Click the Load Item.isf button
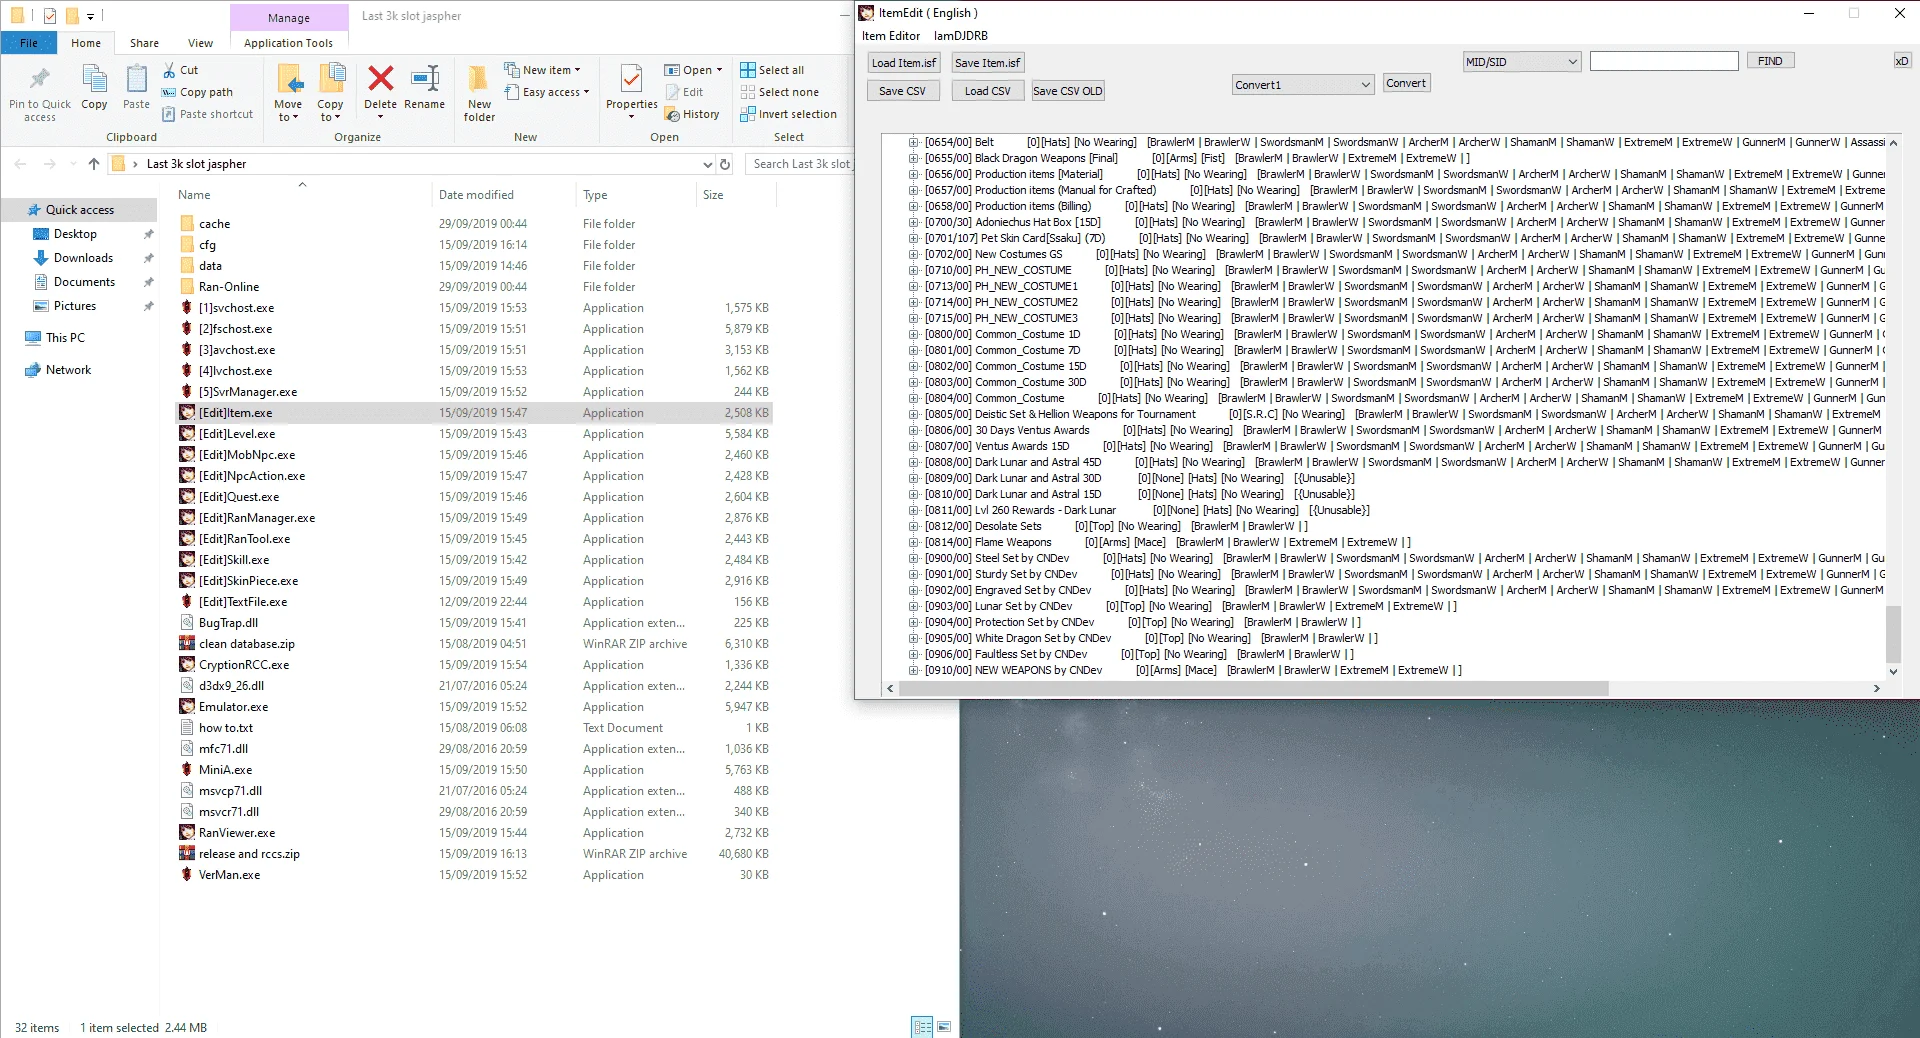Image resolution: width=1920 pixels, height=1038 pixels. point(904,63)
